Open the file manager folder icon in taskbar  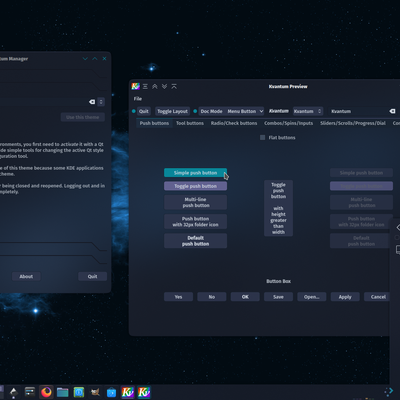(62, 392)
